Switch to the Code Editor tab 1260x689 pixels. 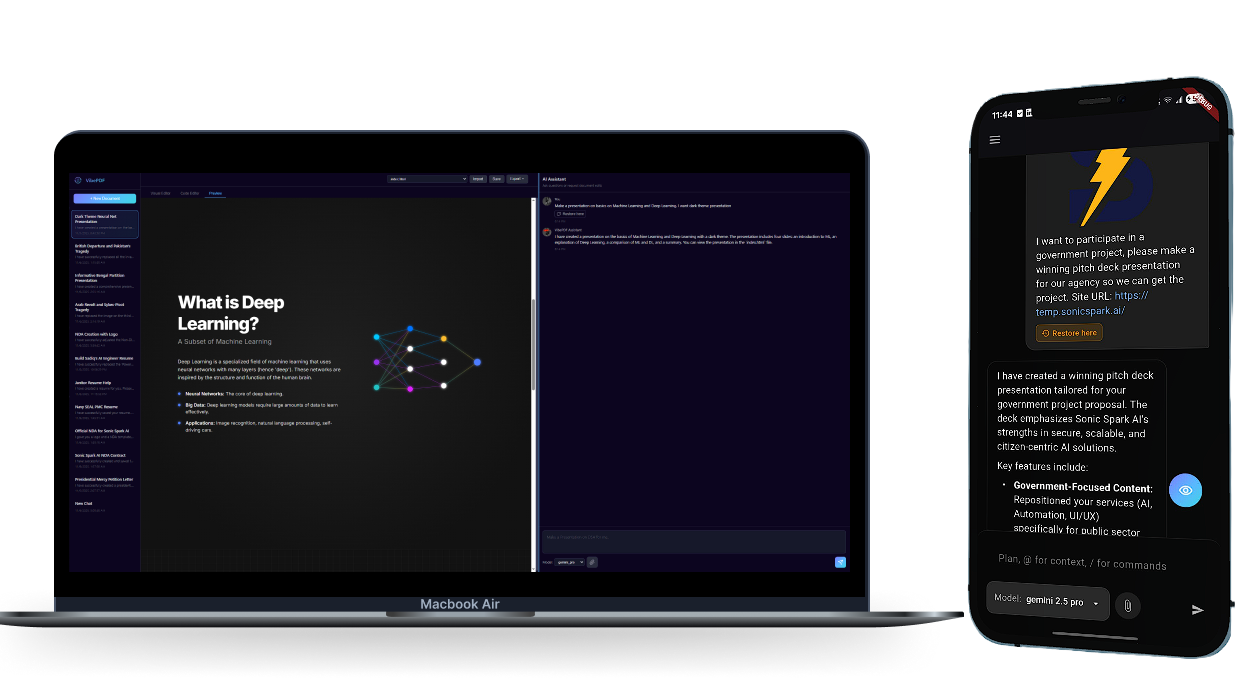[190, 192]
